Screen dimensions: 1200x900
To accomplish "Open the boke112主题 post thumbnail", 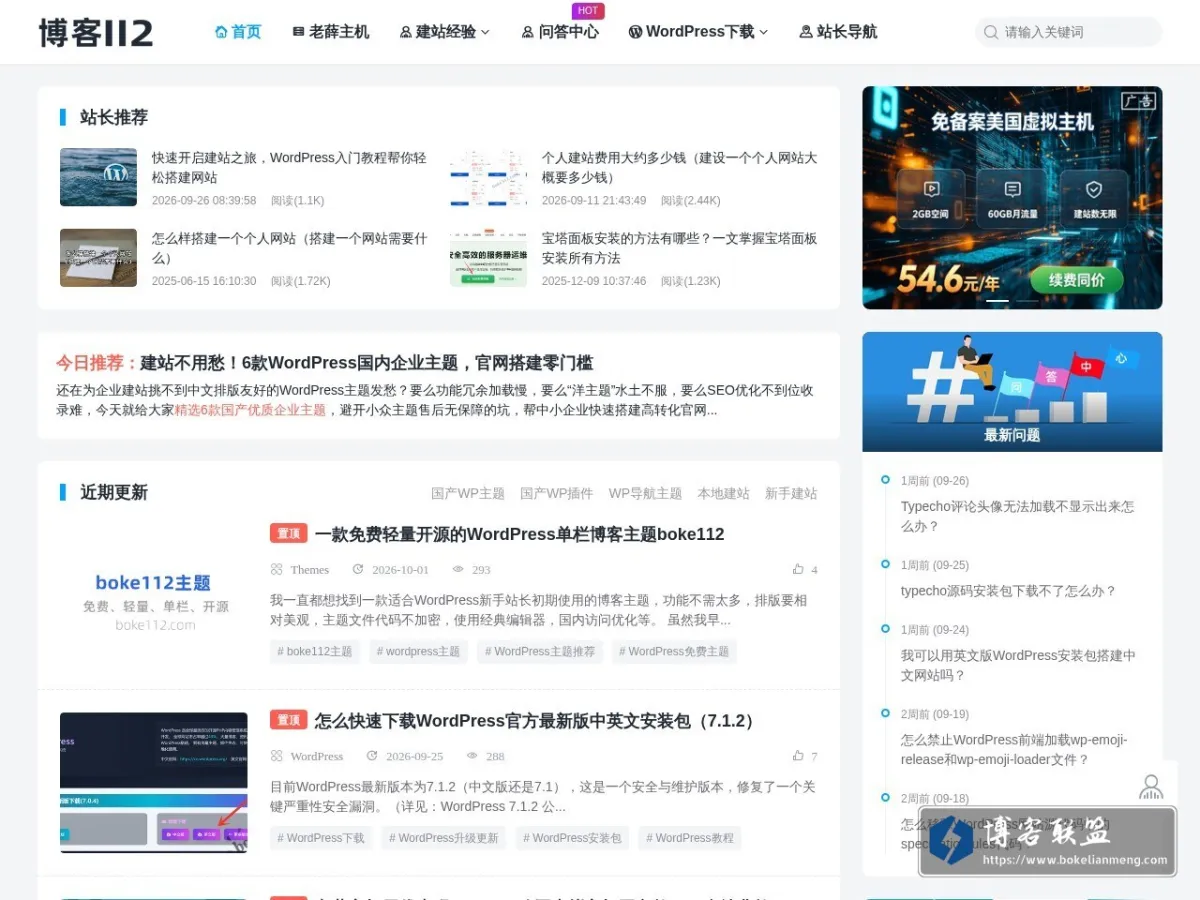I will (154, 596).
